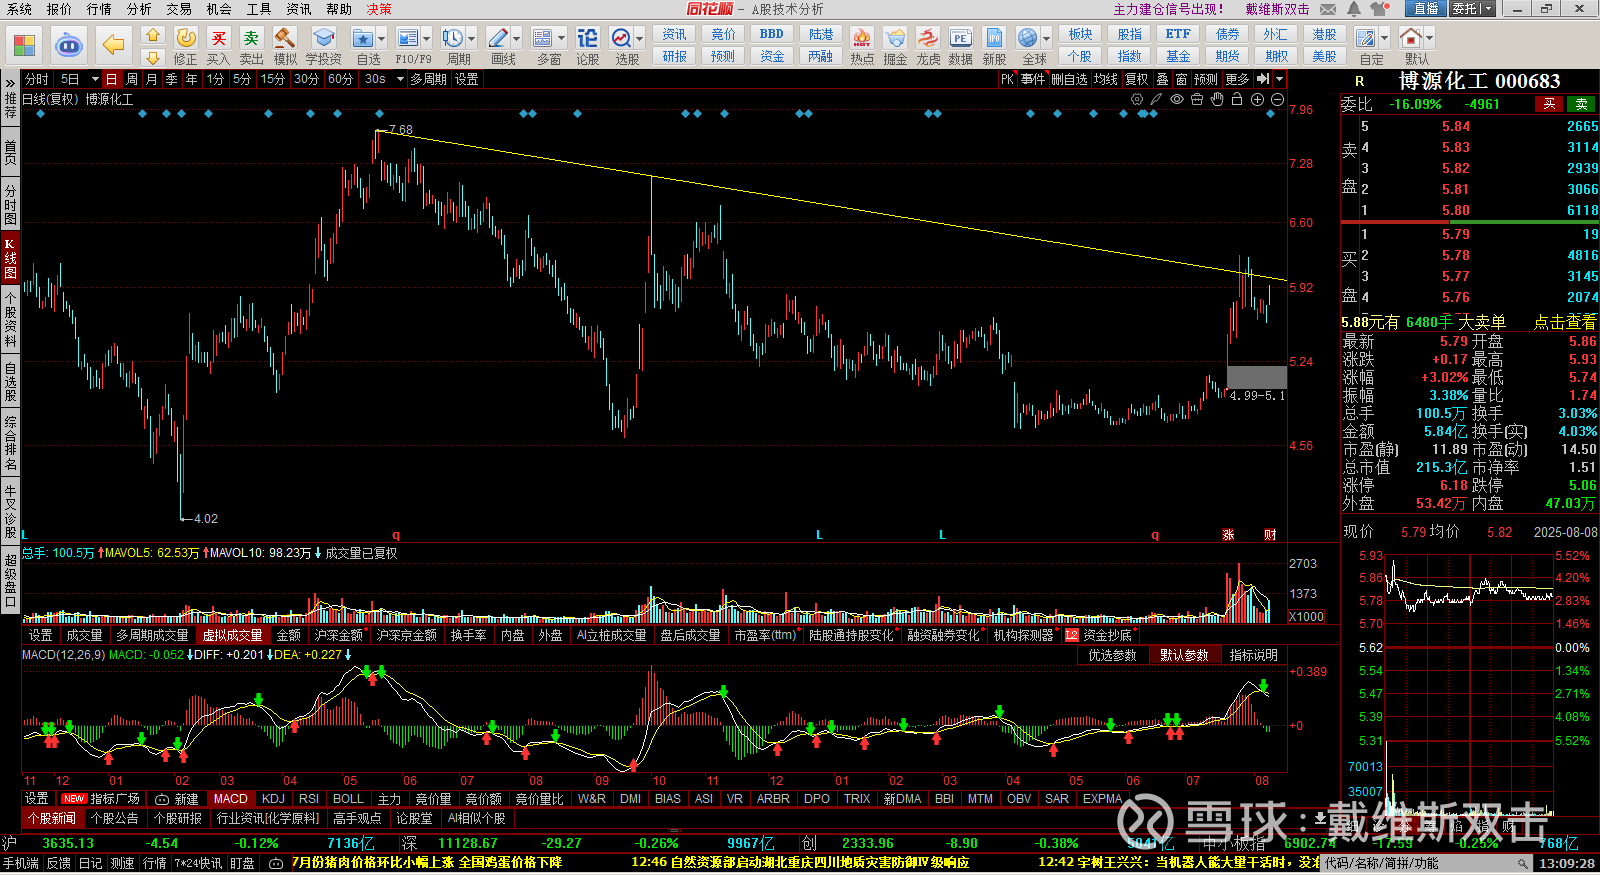This screenshot has height=875, width=1600.
Task: Select the 周 weekly period tab
Action: coord(132,79)
